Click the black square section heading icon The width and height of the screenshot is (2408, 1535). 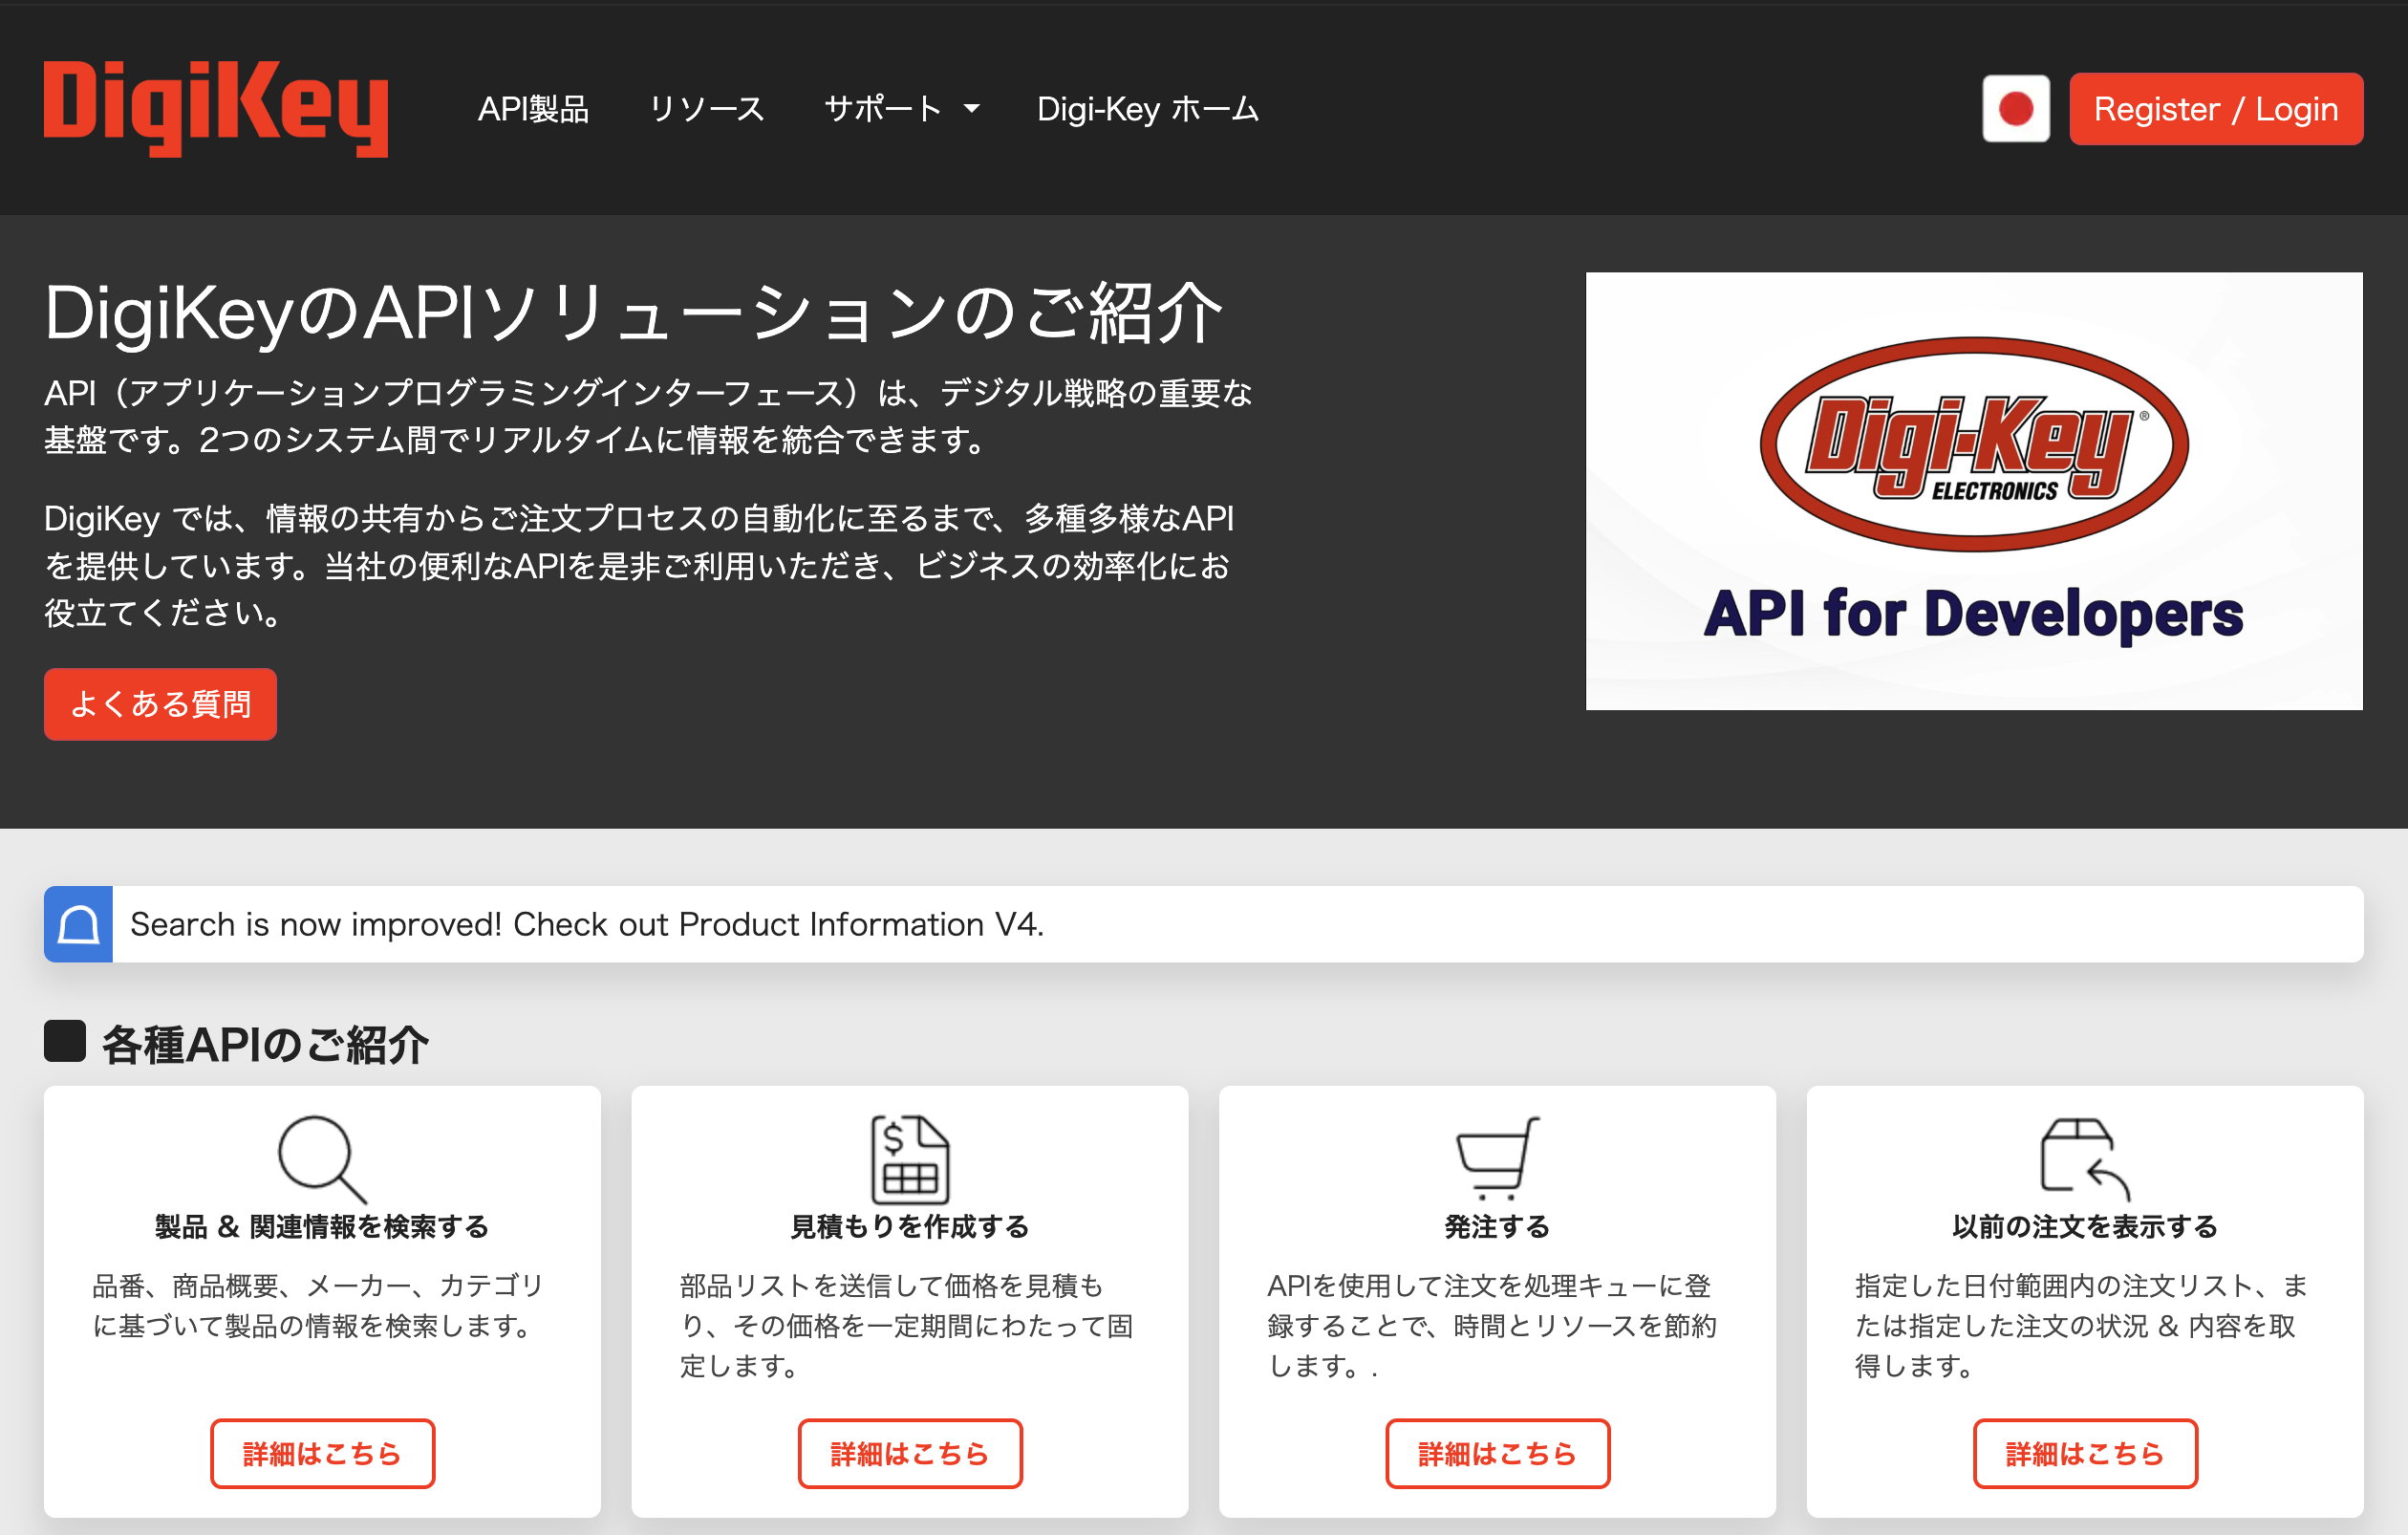click(65, 1041)
